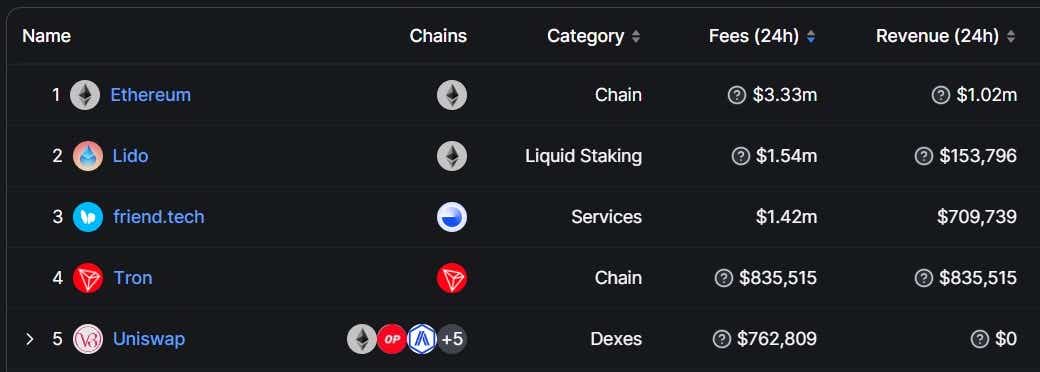This screenshot has height=372, width=1040.
Task: Click the help icon beside Lido $153,796 revenue
Action: [x=923, y=156]
